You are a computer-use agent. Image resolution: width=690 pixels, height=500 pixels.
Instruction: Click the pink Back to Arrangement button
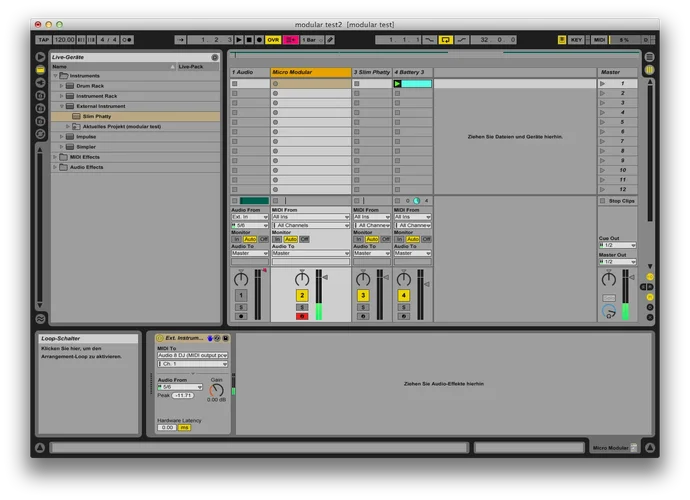coord(290,40)
